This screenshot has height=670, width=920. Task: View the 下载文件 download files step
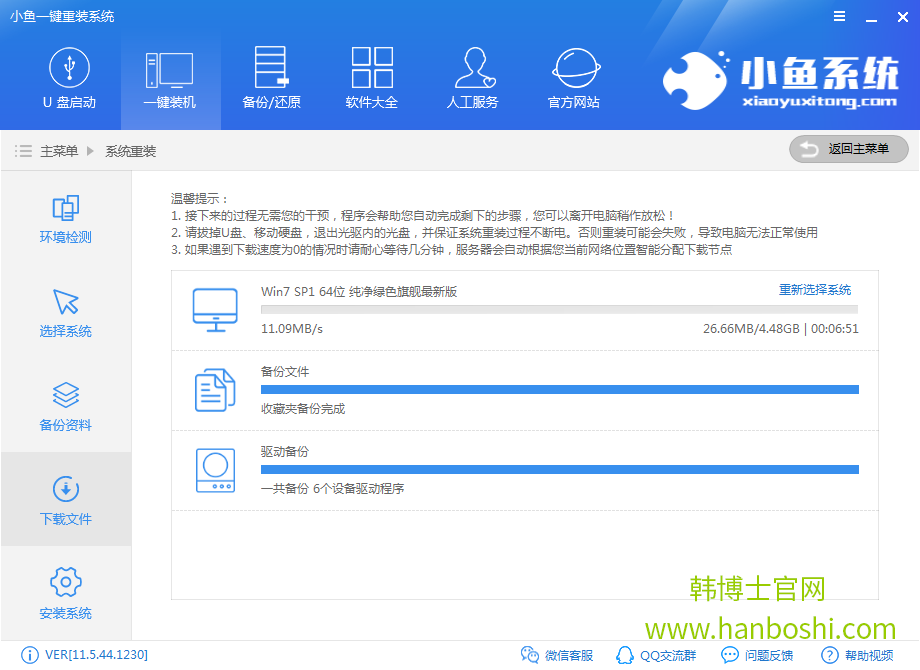pyautogui.click(x=64, y=500)
